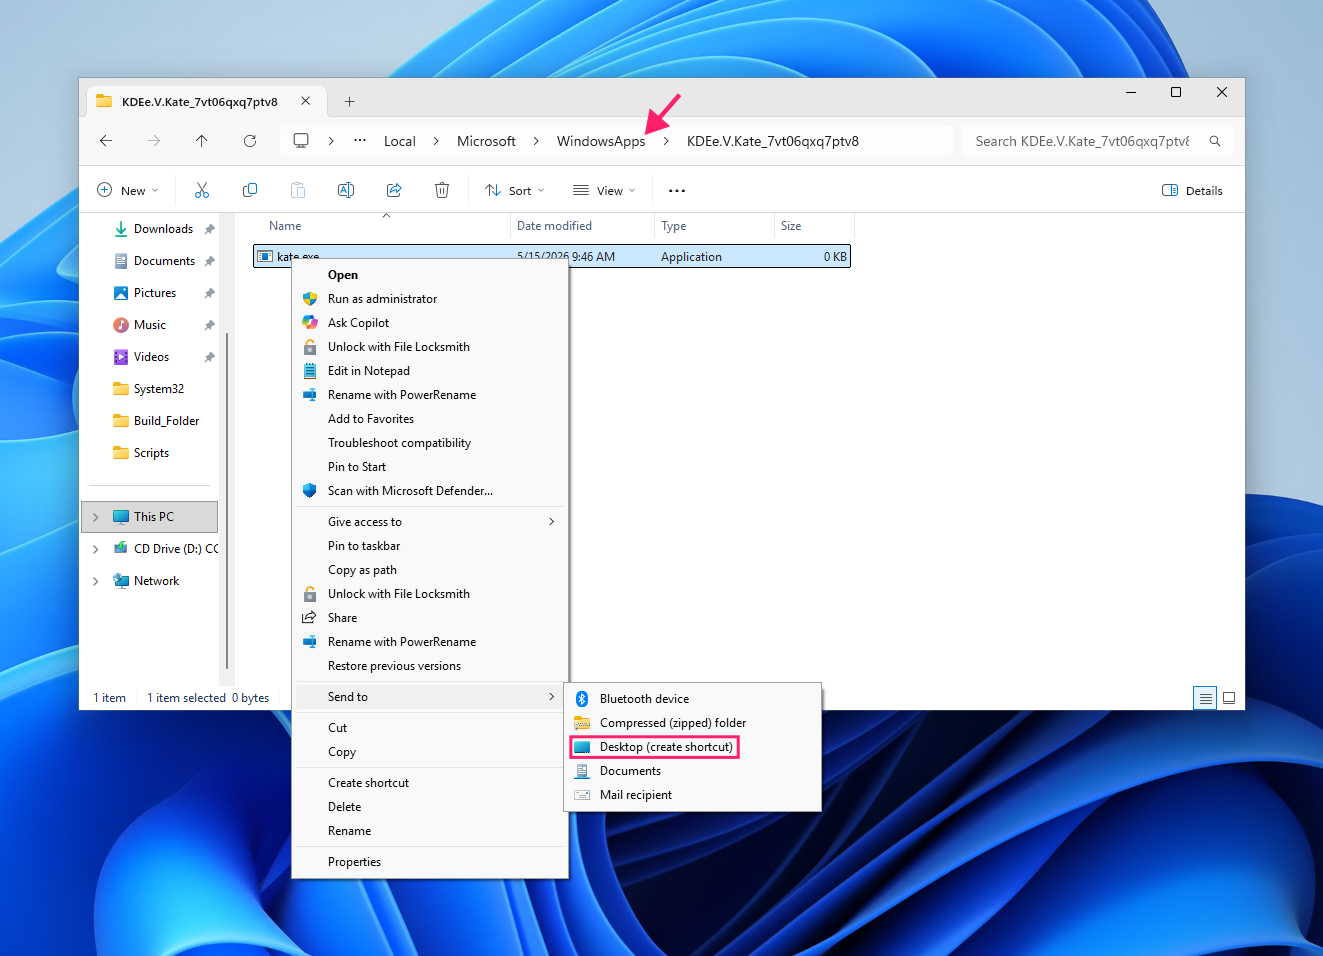This screenshot has width=1323, height=956.
Task: Open Properties from context menu
Action: click(x=430, y=862)
